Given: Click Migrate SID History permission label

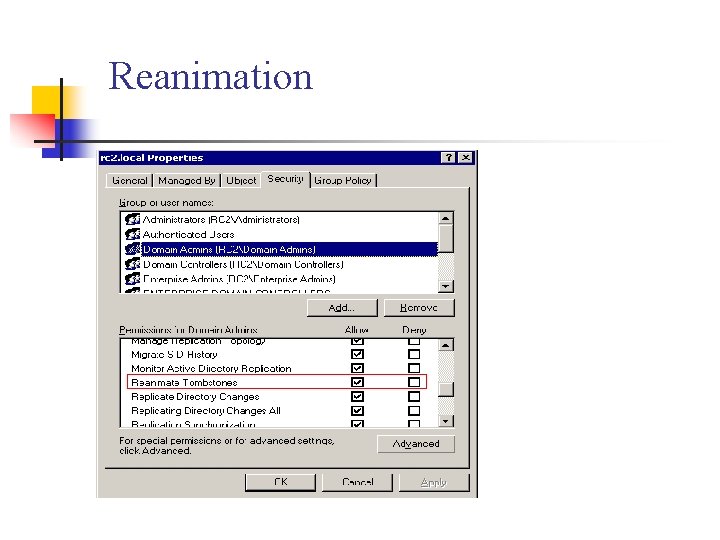Looking at the screenshot, I should click(x=174, y=354).
